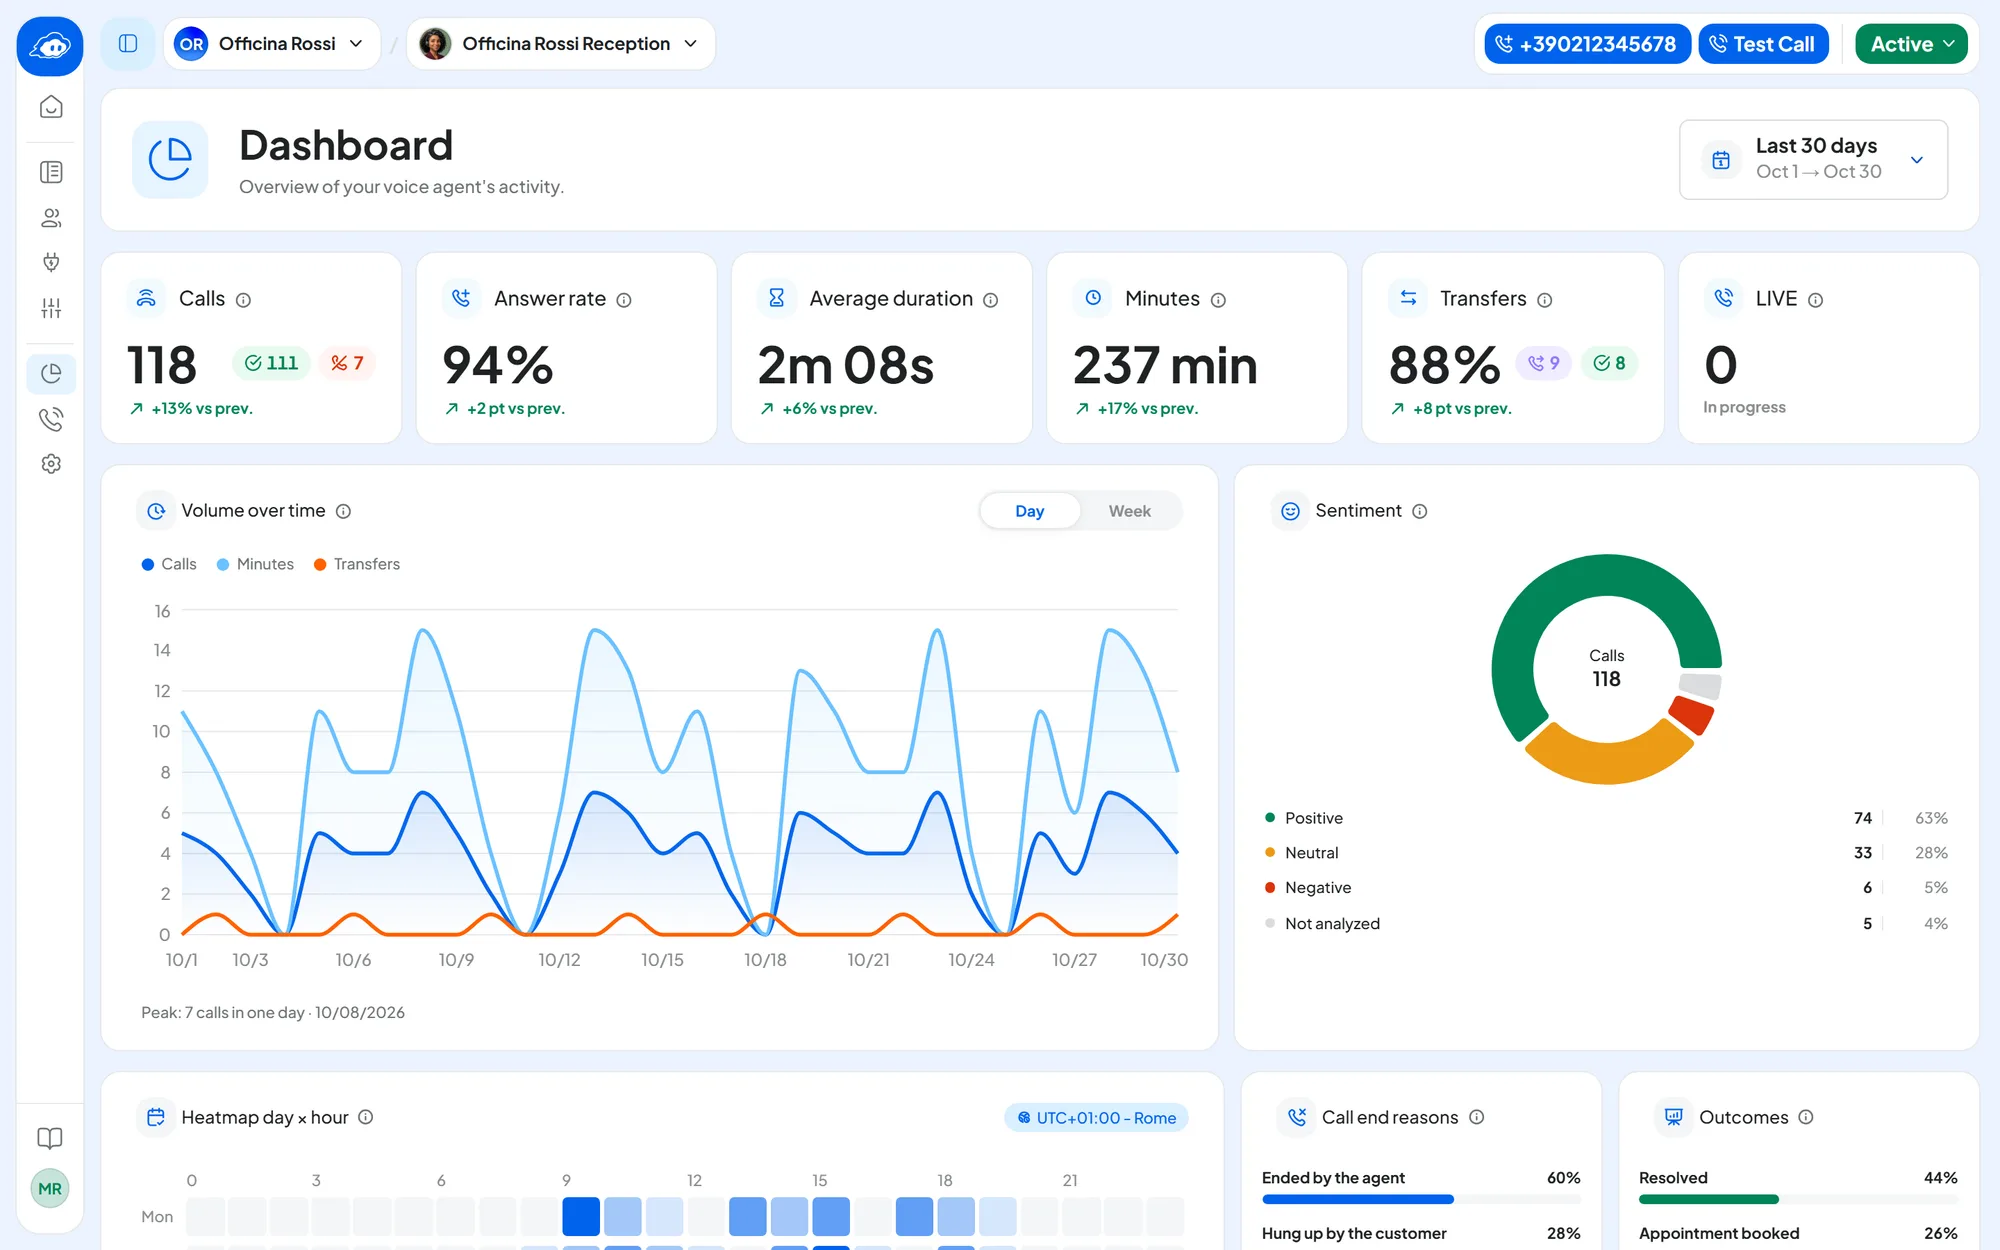The image size is (2000, 1250).
Task: Open the integrations plug sidebar icon
Action: [51, 262]
